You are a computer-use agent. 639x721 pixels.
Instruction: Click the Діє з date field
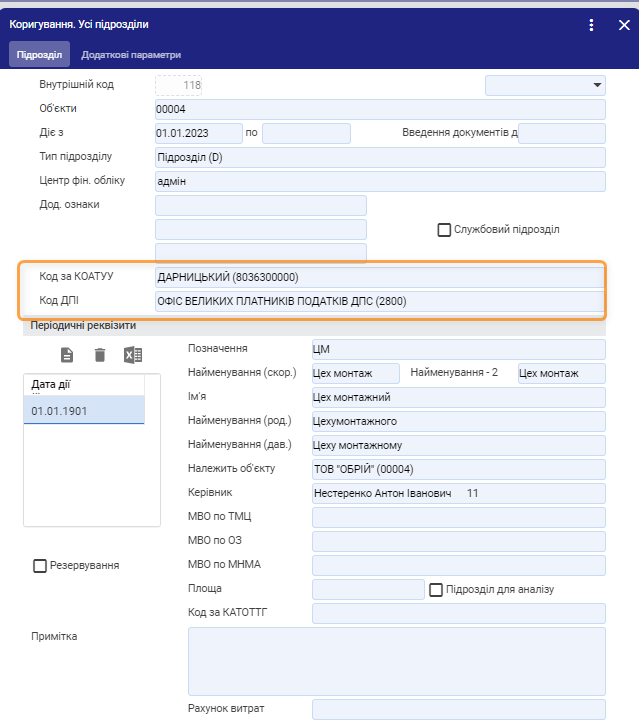coord(198,133)
